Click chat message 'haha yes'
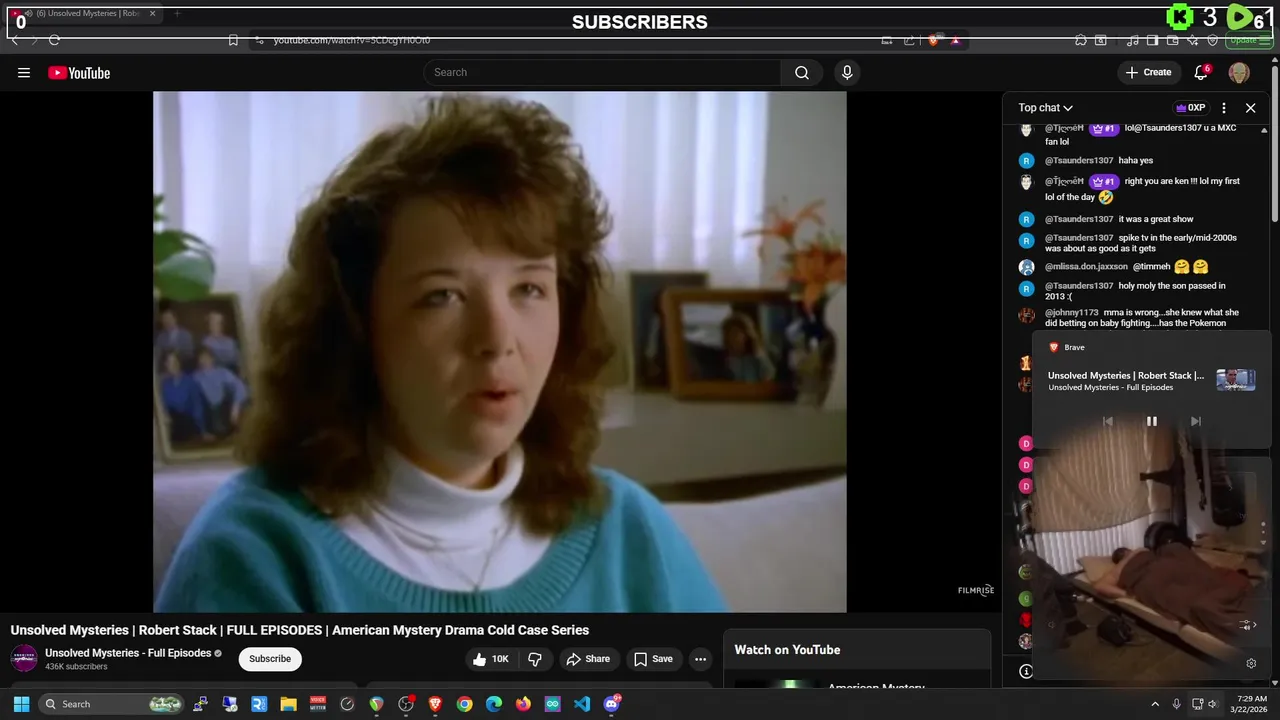The width and height of the screenshot is (1280, 720). pos(1135,160)
